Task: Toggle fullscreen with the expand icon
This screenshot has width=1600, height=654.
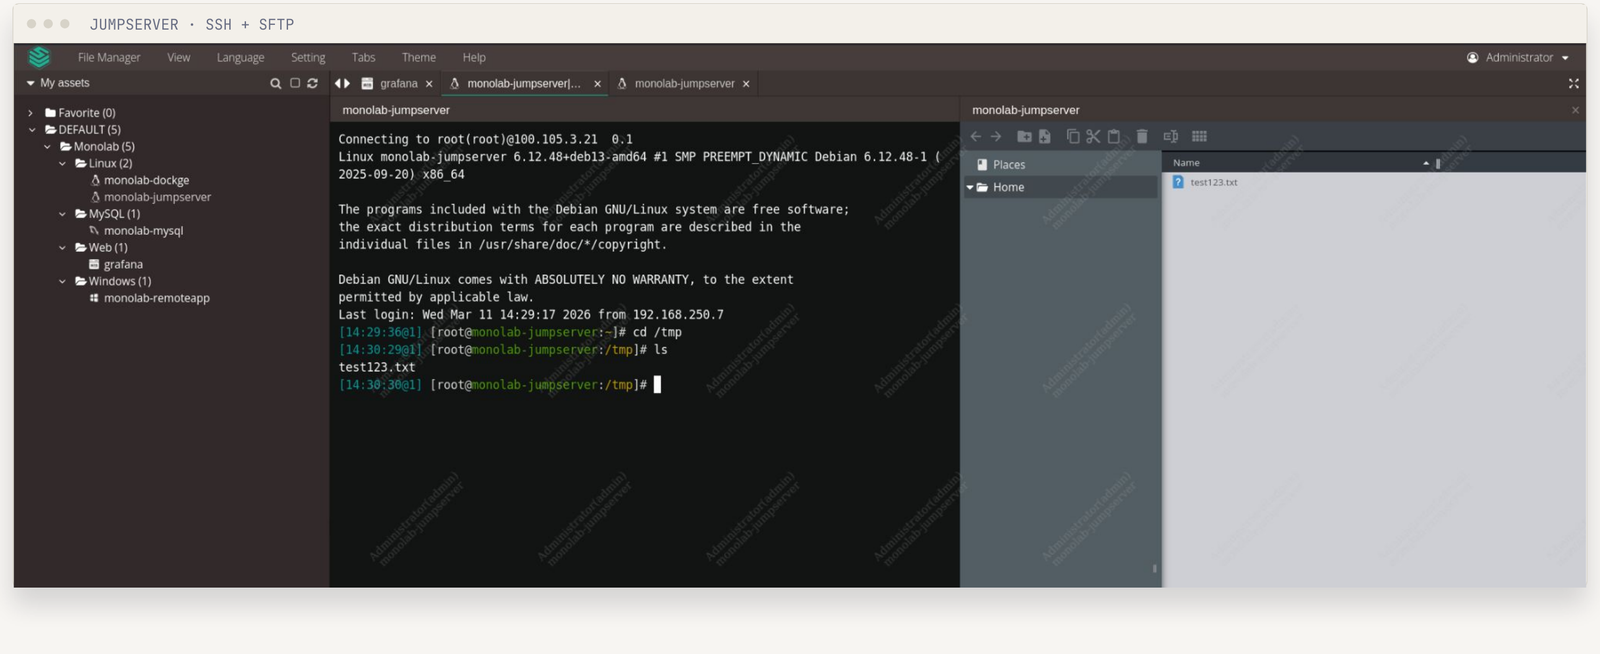Action: pos(1574,84)
